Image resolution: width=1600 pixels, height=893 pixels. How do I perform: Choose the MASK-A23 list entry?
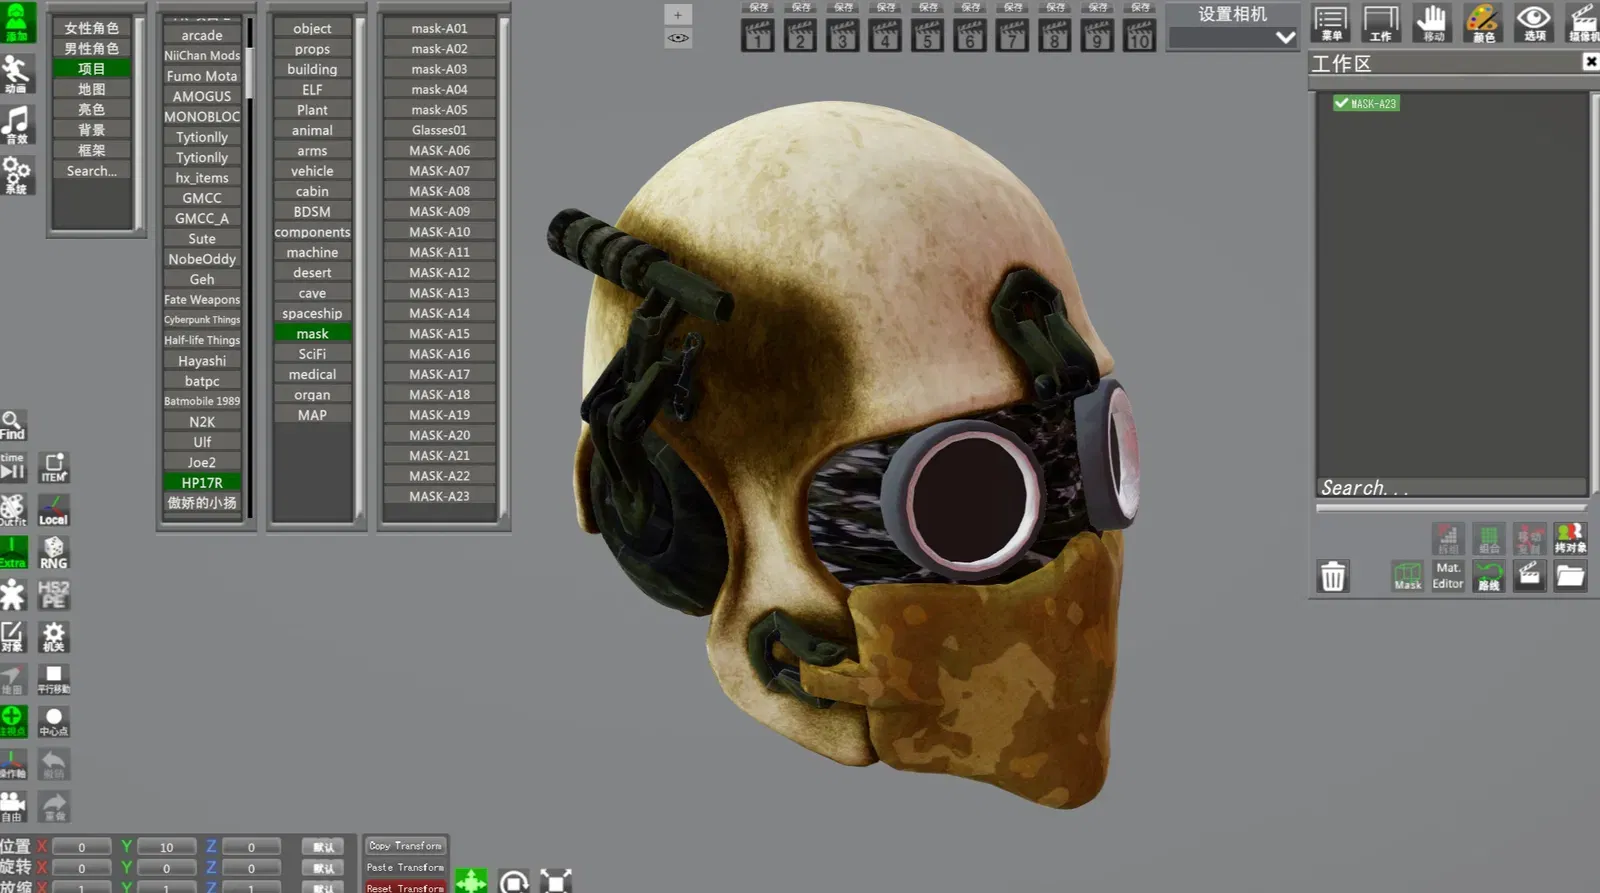click(x=439, y=496)
